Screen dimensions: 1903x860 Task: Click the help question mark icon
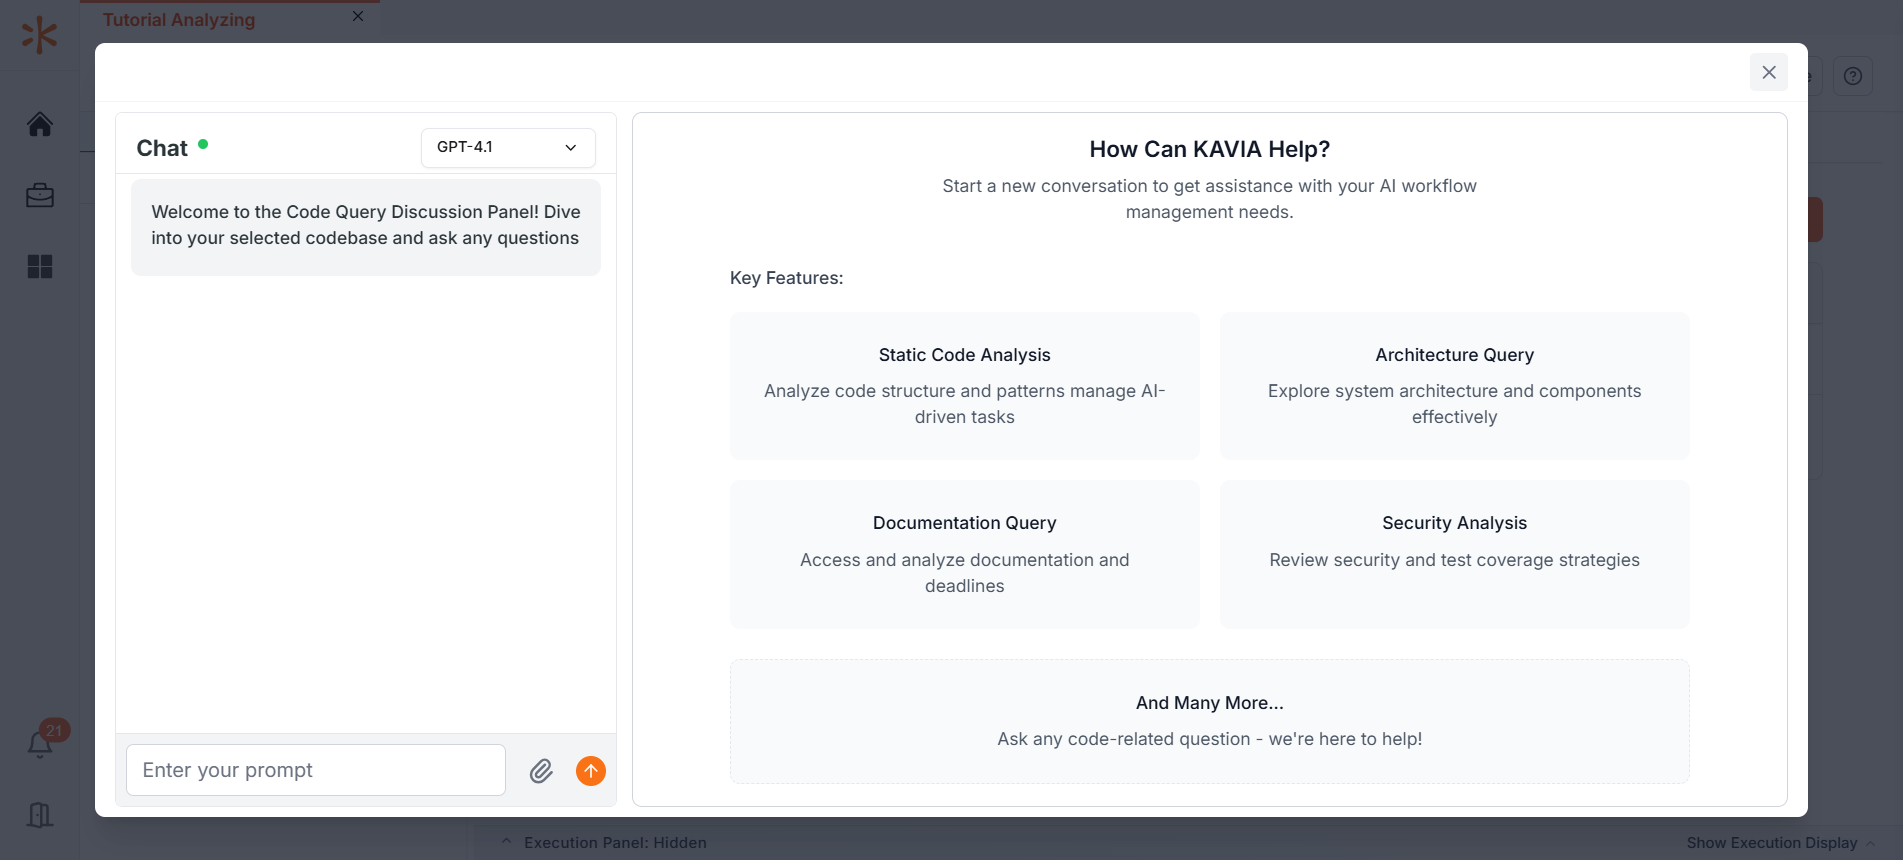tap(1853, 76)
